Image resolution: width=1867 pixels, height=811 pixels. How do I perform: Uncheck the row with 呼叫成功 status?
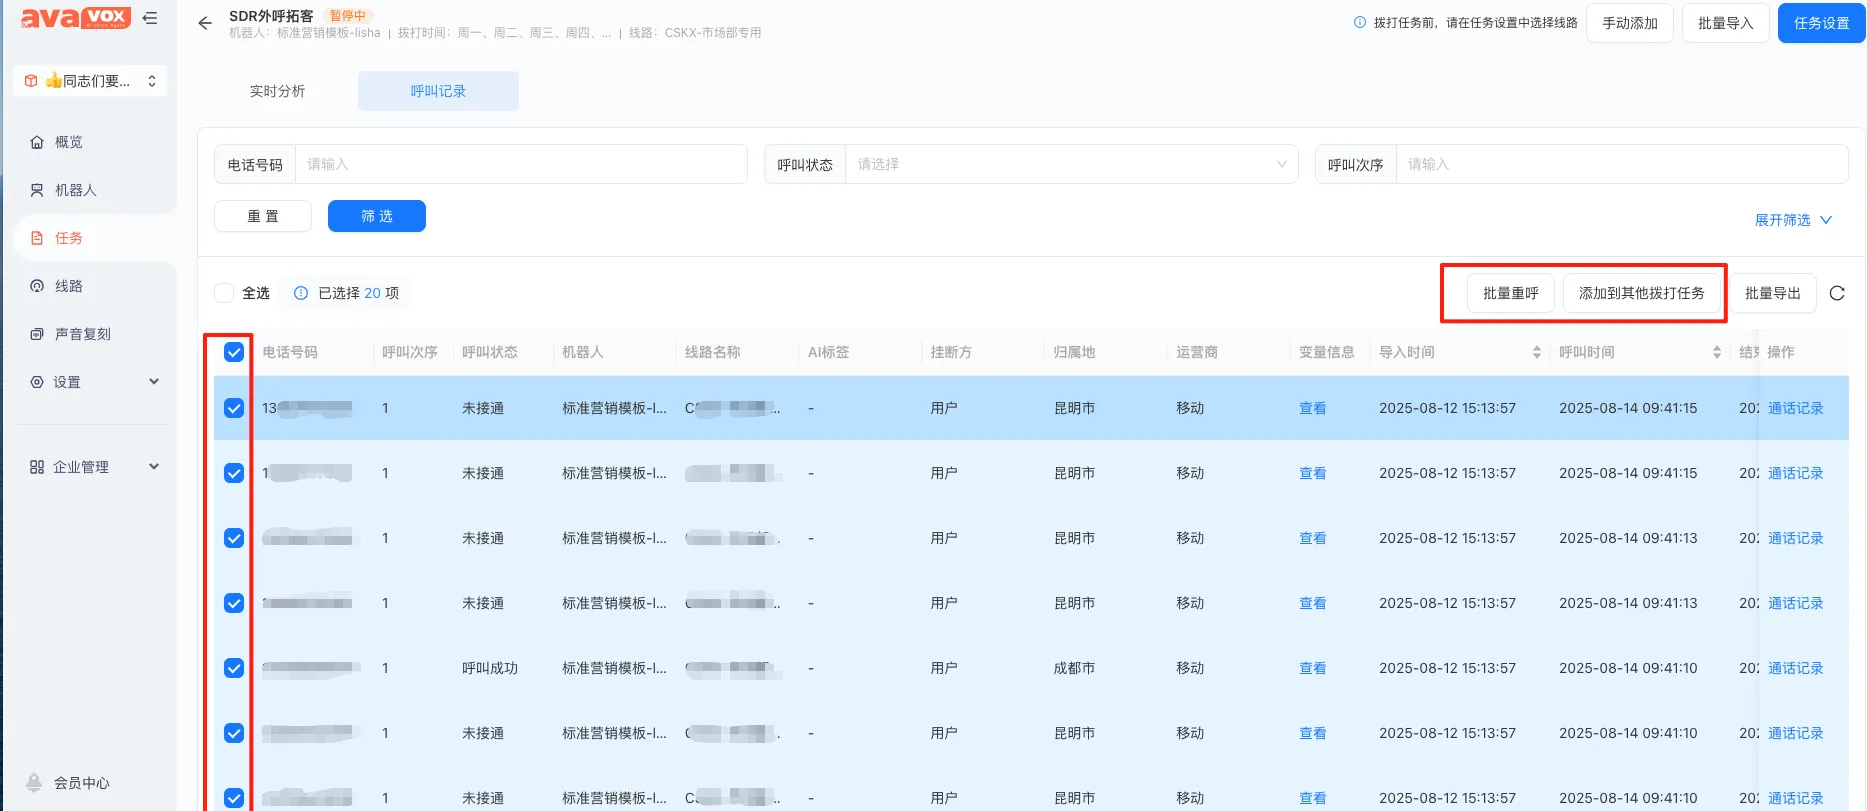pos(234,668)
